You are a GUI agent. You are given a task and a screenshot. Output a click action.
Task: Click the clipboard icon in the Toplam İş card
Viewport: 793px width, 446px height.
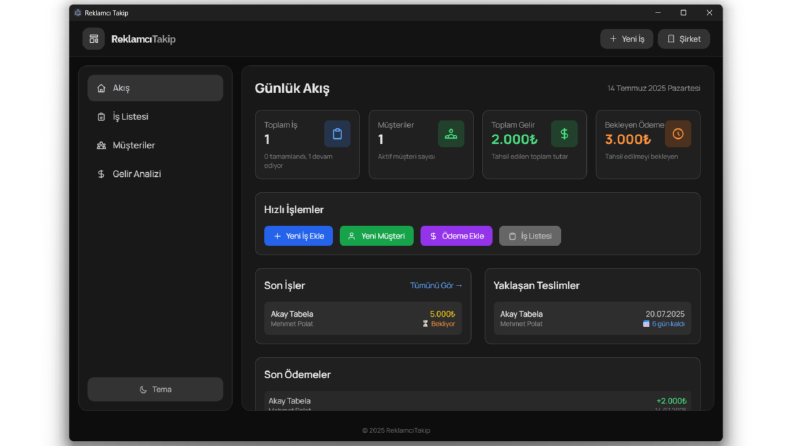pos(337,134)
